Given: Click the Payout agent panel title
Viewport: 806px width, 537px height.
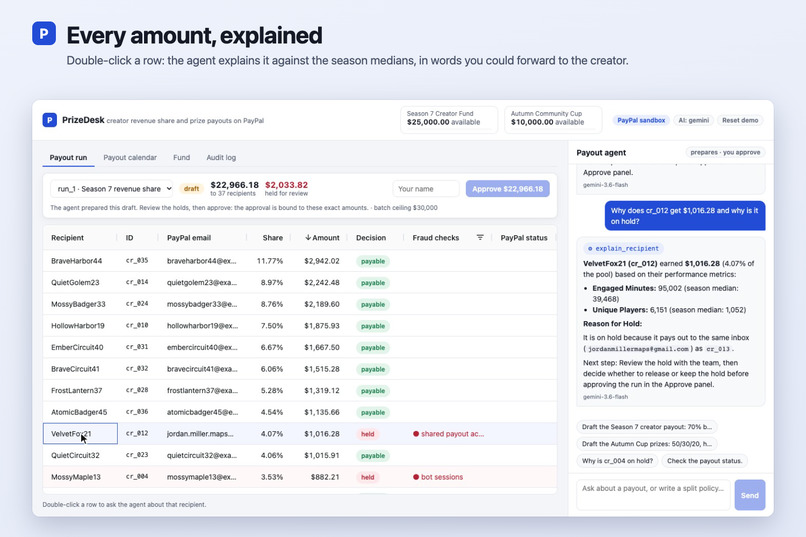Looking at the screenshot, I should click(601, 153).
